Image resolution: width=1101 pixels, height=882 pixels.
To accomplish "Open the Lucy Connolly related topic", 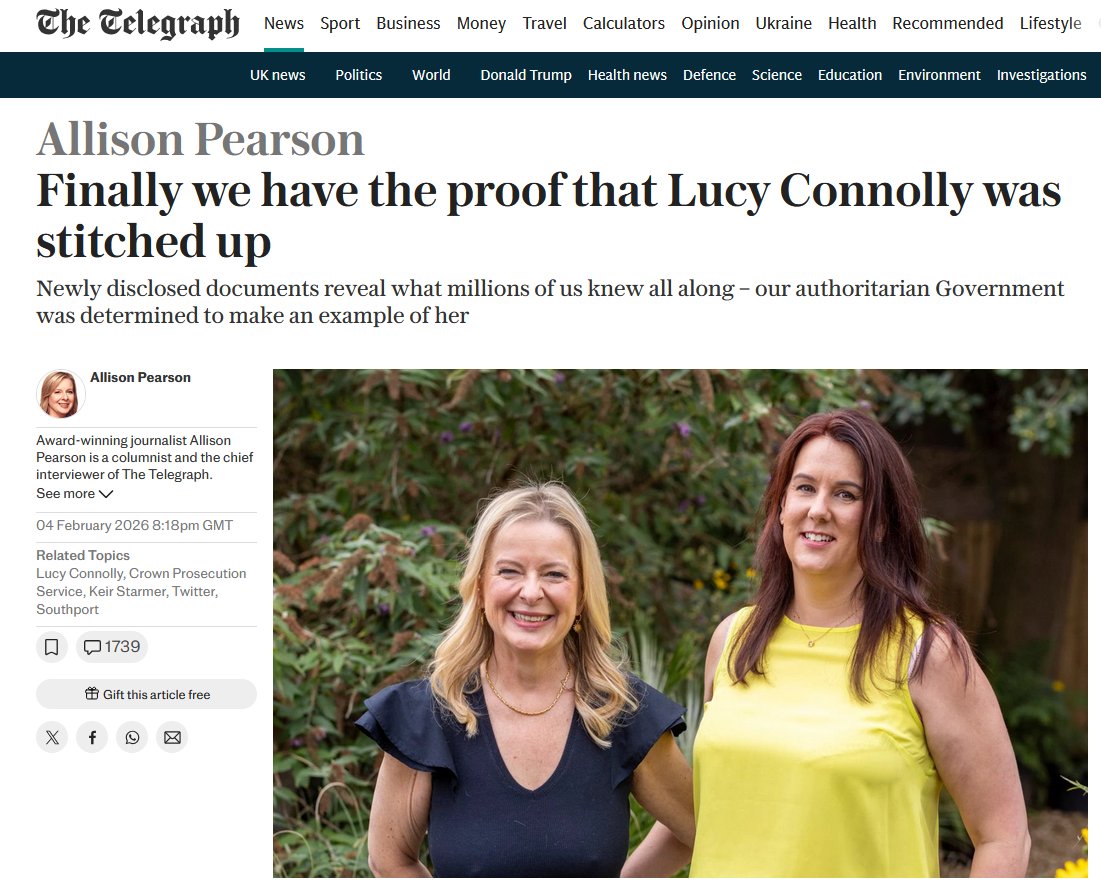I will click(x=79, y=573).
